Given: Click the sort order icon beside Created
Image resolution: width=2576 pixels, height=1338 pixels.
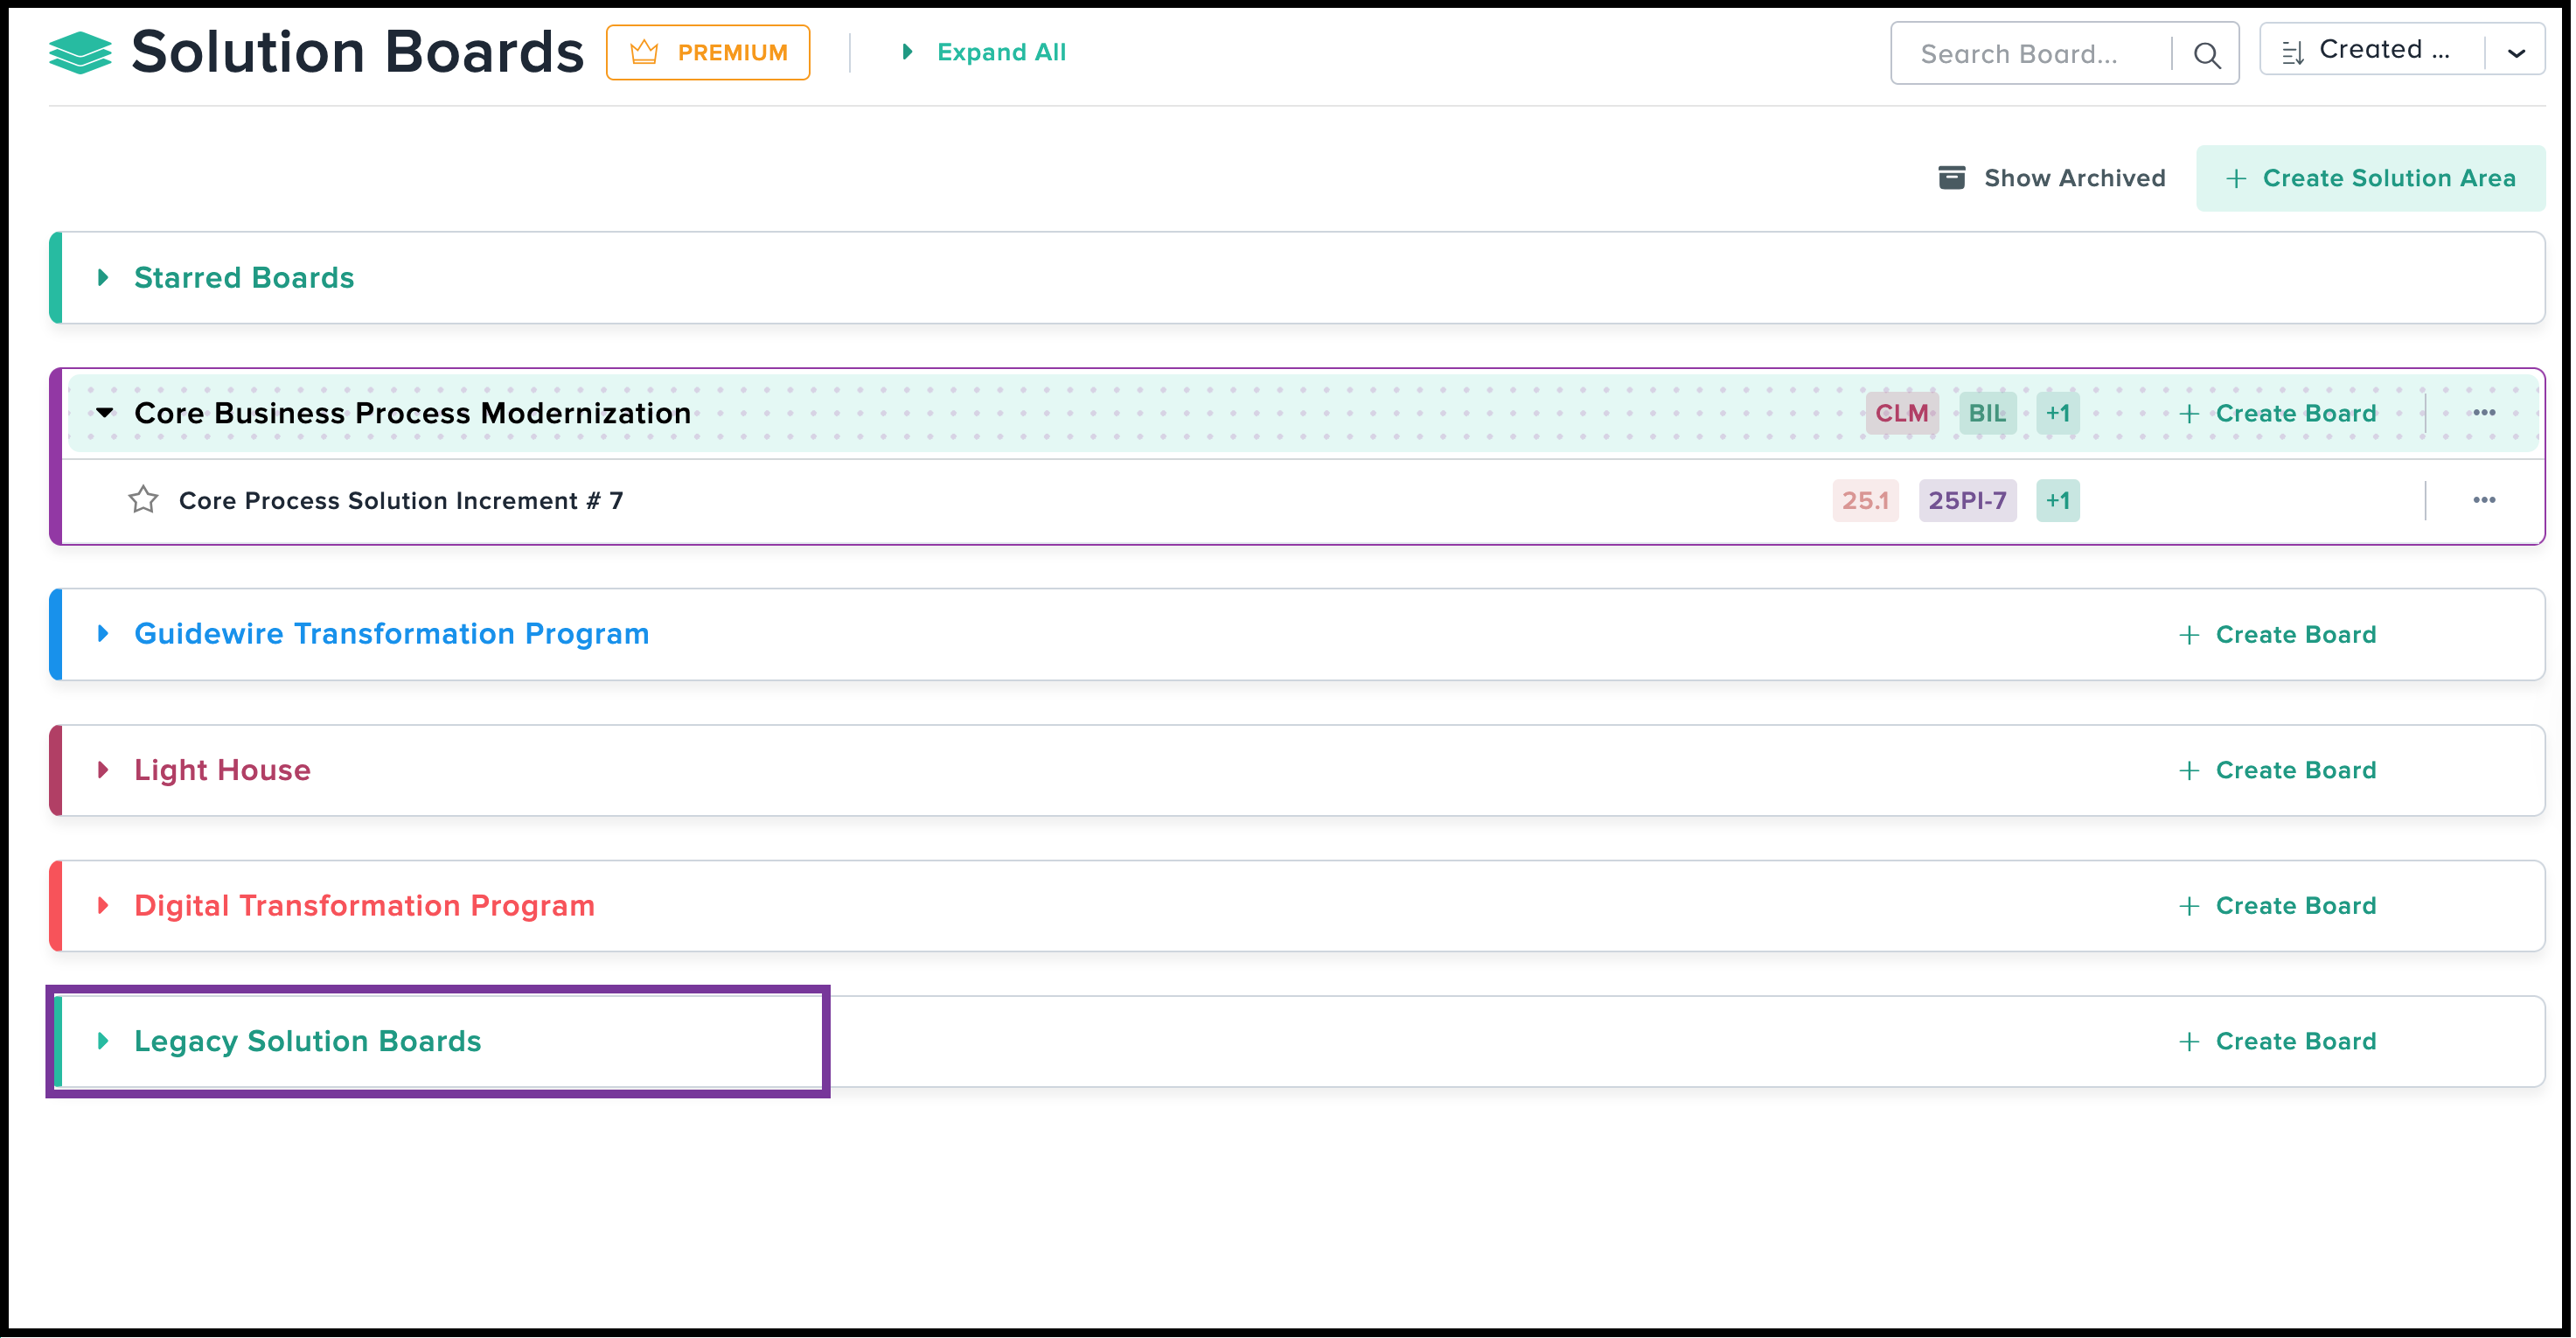Looking at the screenshot, I should (x=2292, y=53).
